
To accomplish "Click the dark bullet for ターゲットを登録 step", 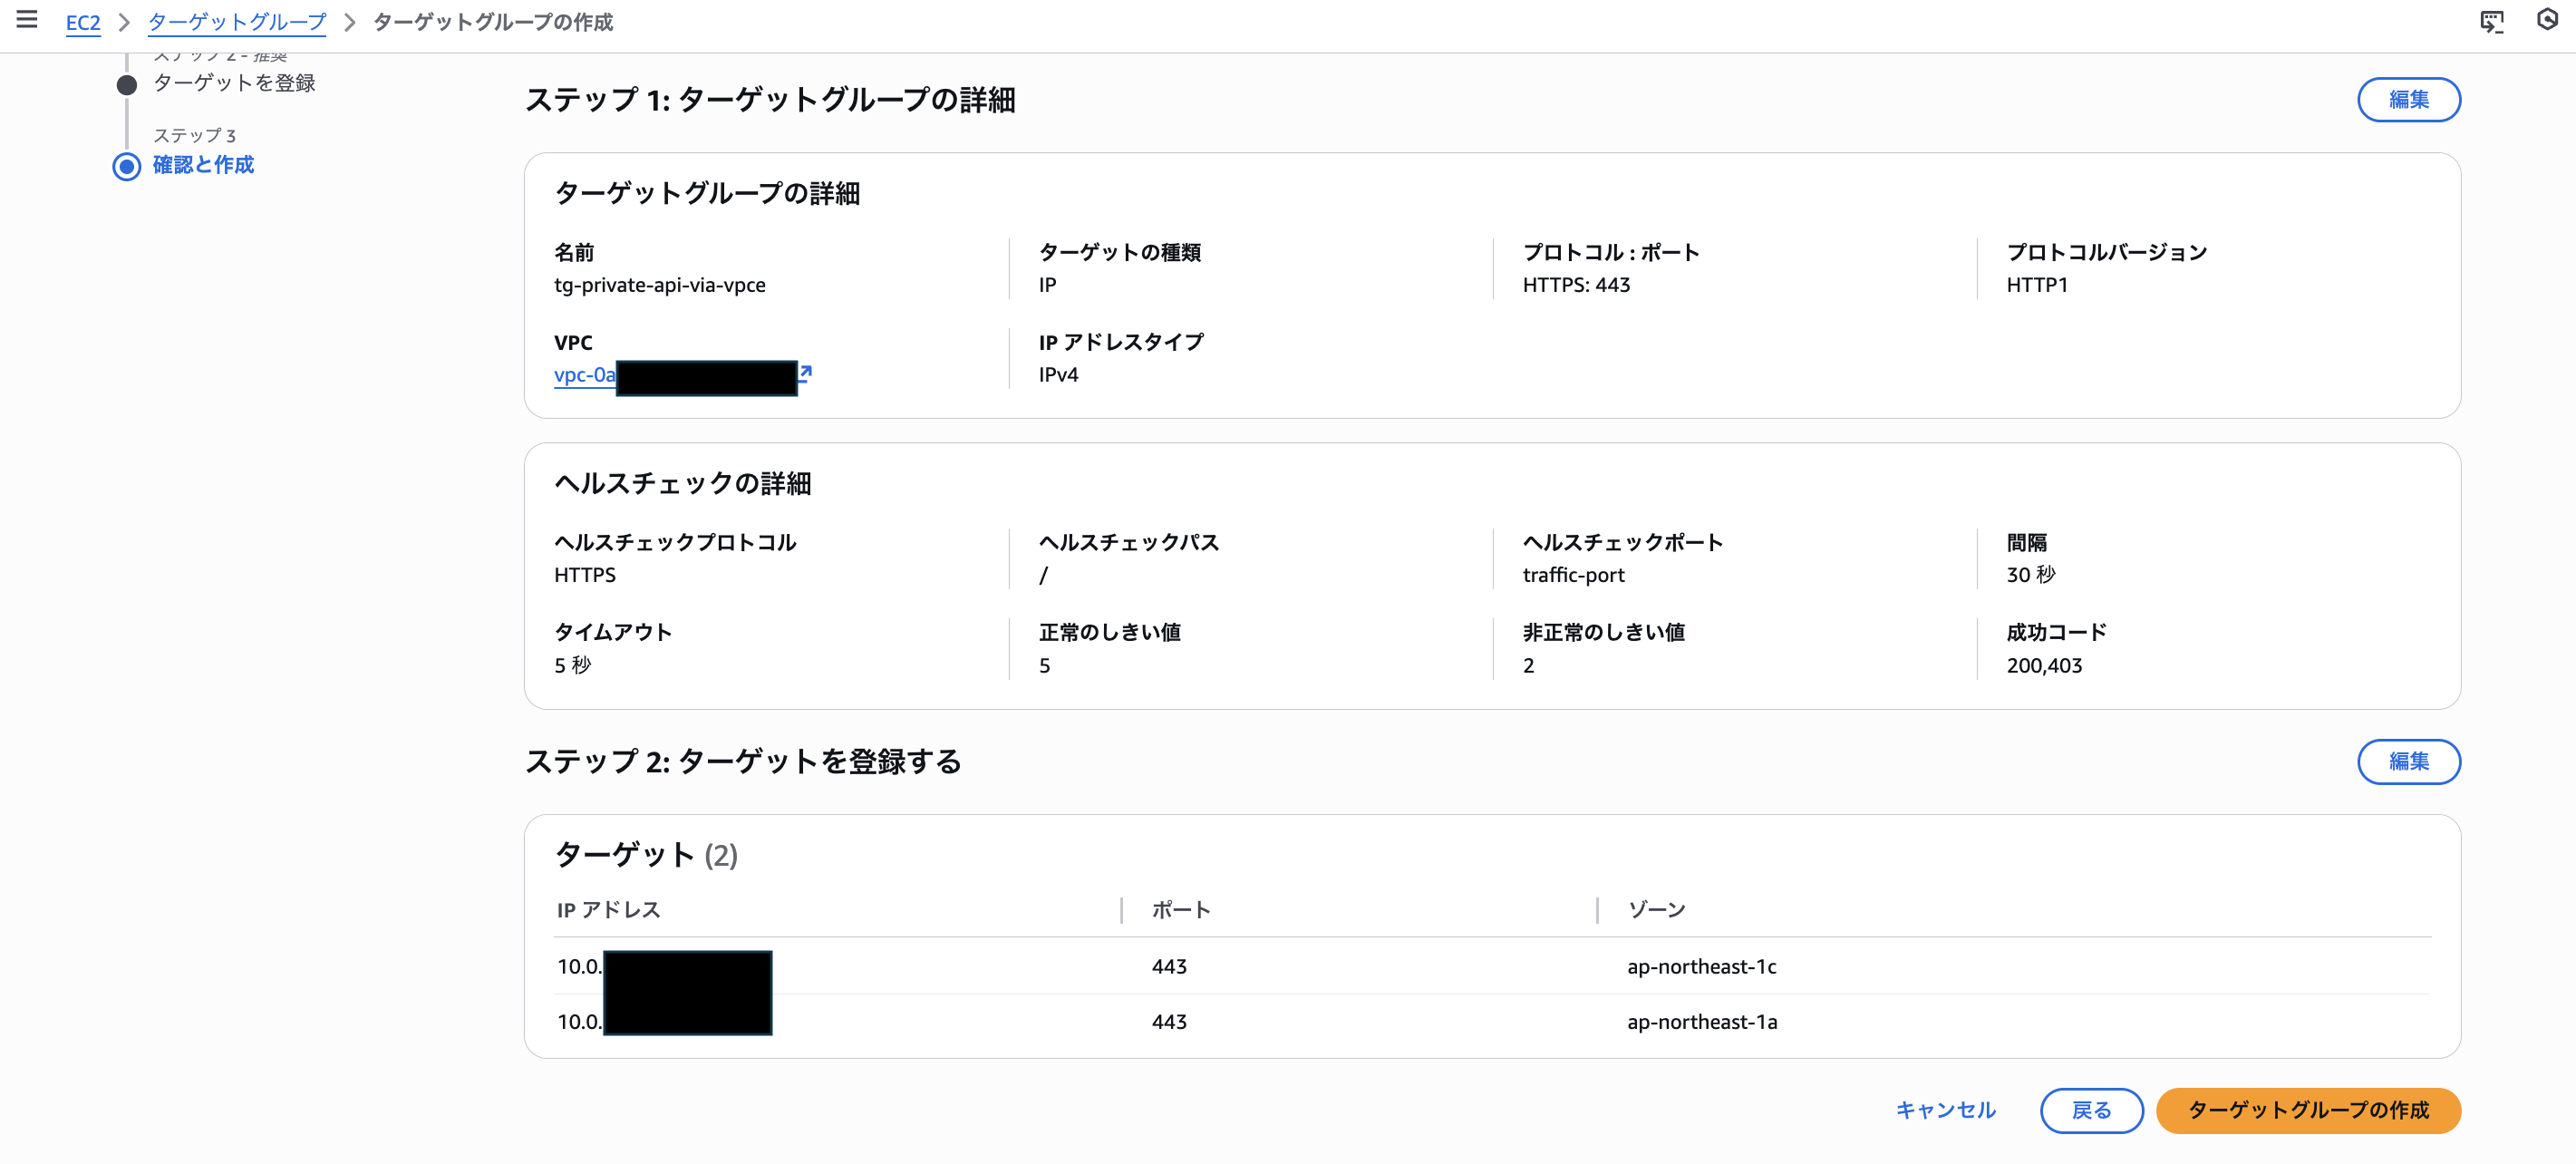I will pos(127,84).
